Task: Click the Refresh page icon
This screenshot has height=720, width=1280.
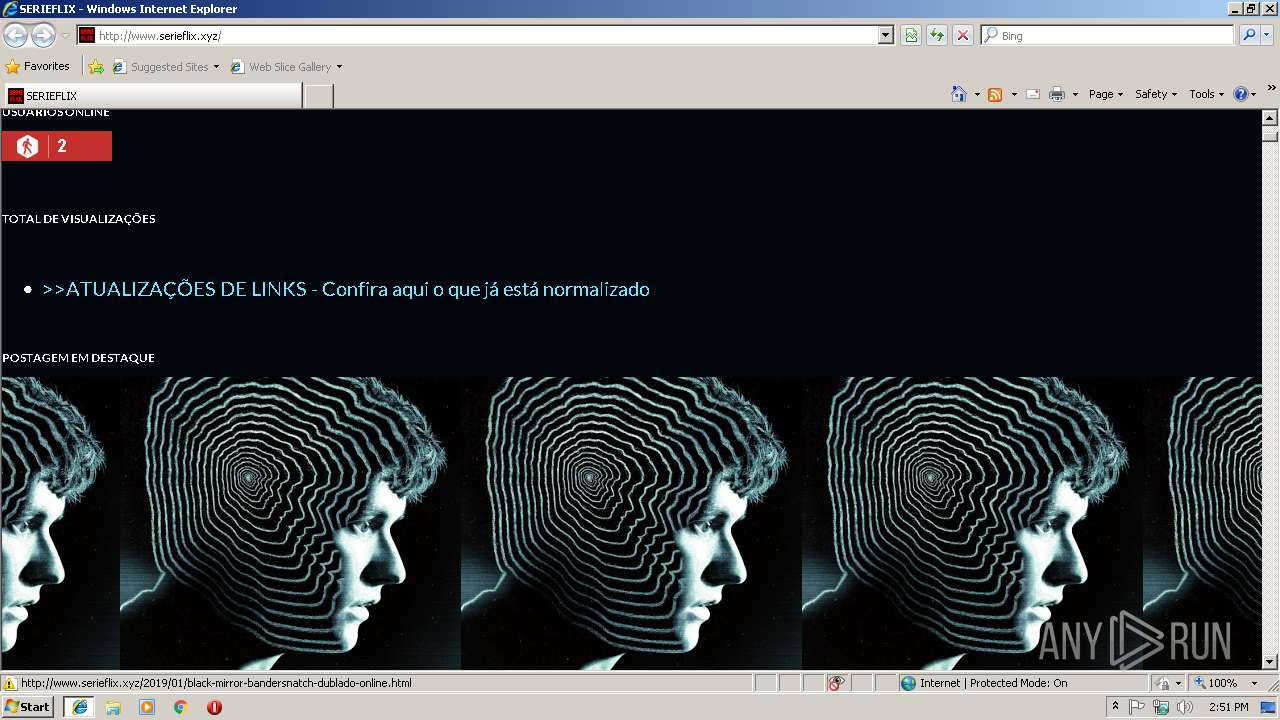Action: point(937,35)
